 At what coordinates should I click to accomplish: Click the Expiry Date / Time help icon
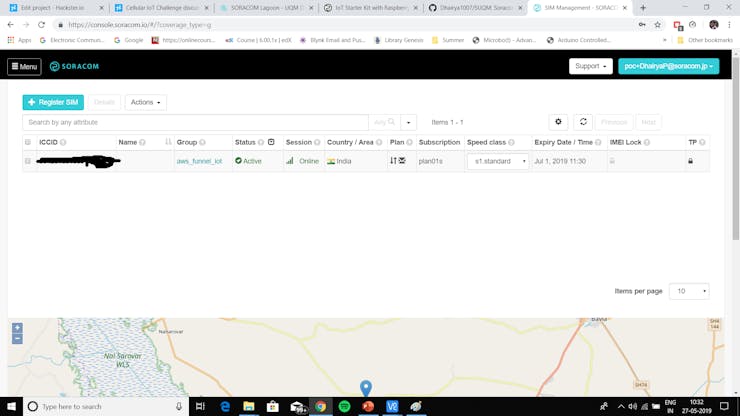click(x=598, y=142)
